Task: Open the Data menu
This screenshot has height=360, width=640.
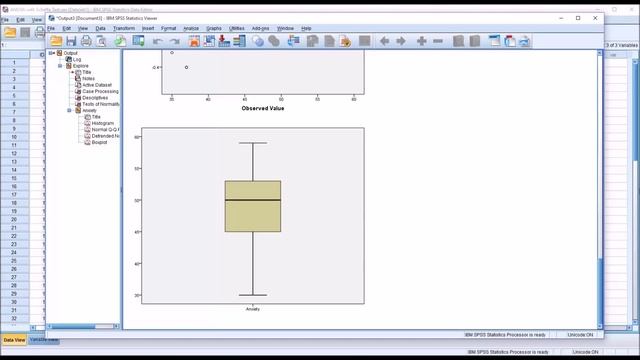Action: pyautogui.click(x=100, y=29)
